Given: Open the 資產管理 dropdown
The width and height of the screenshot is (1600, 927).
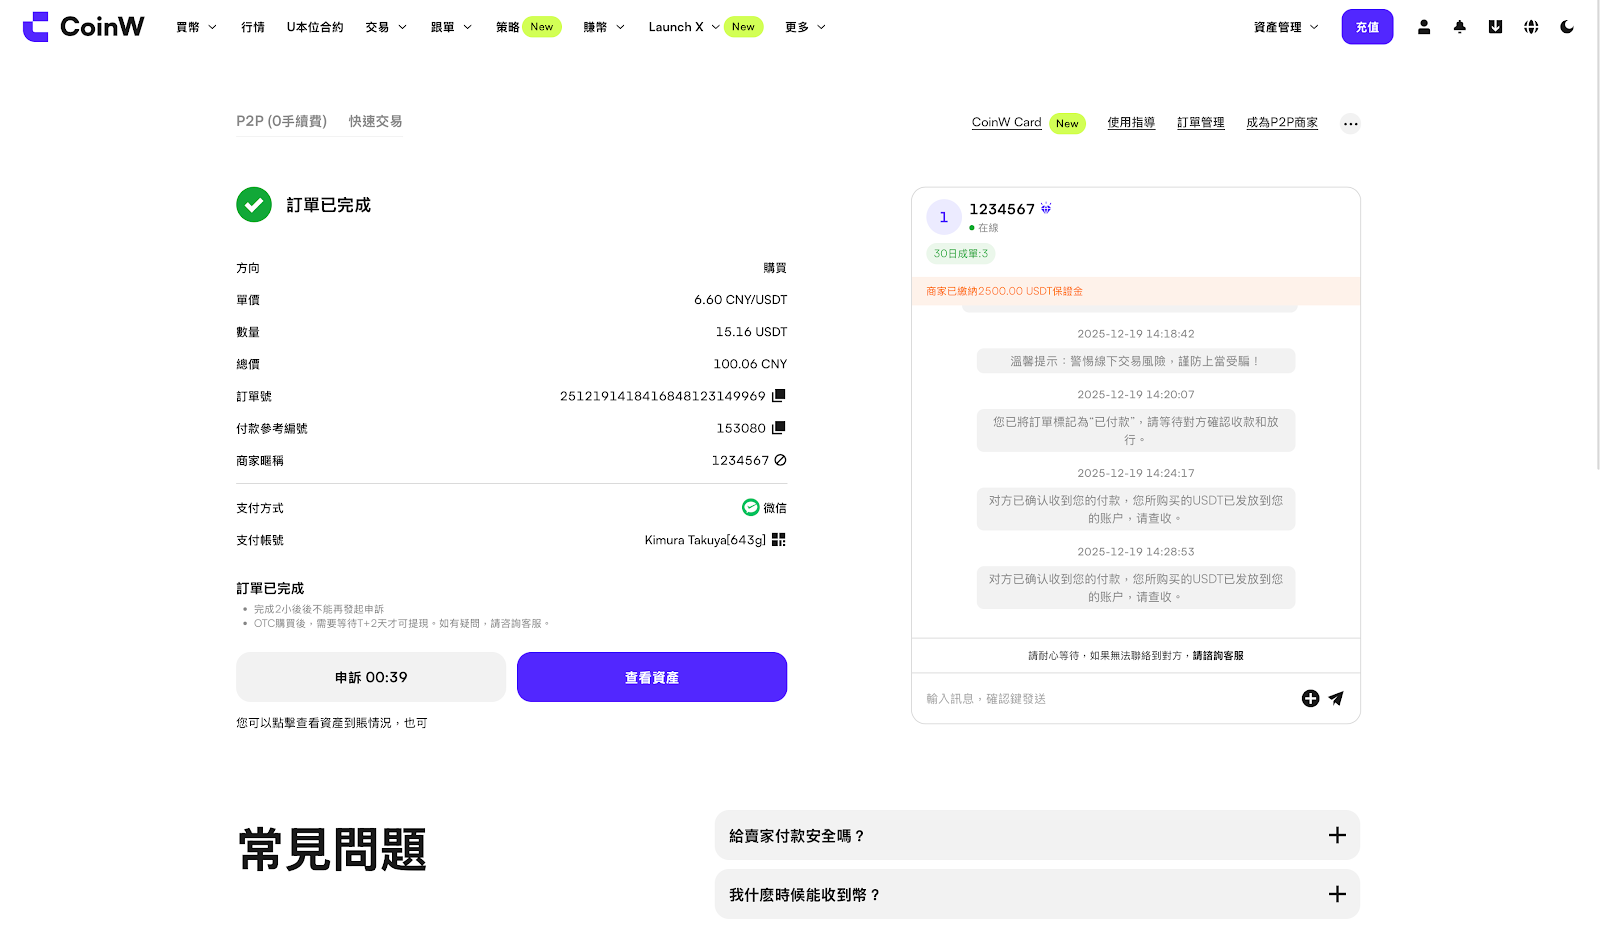Looking at the screenshot, I should click(x=1286, y=27).
